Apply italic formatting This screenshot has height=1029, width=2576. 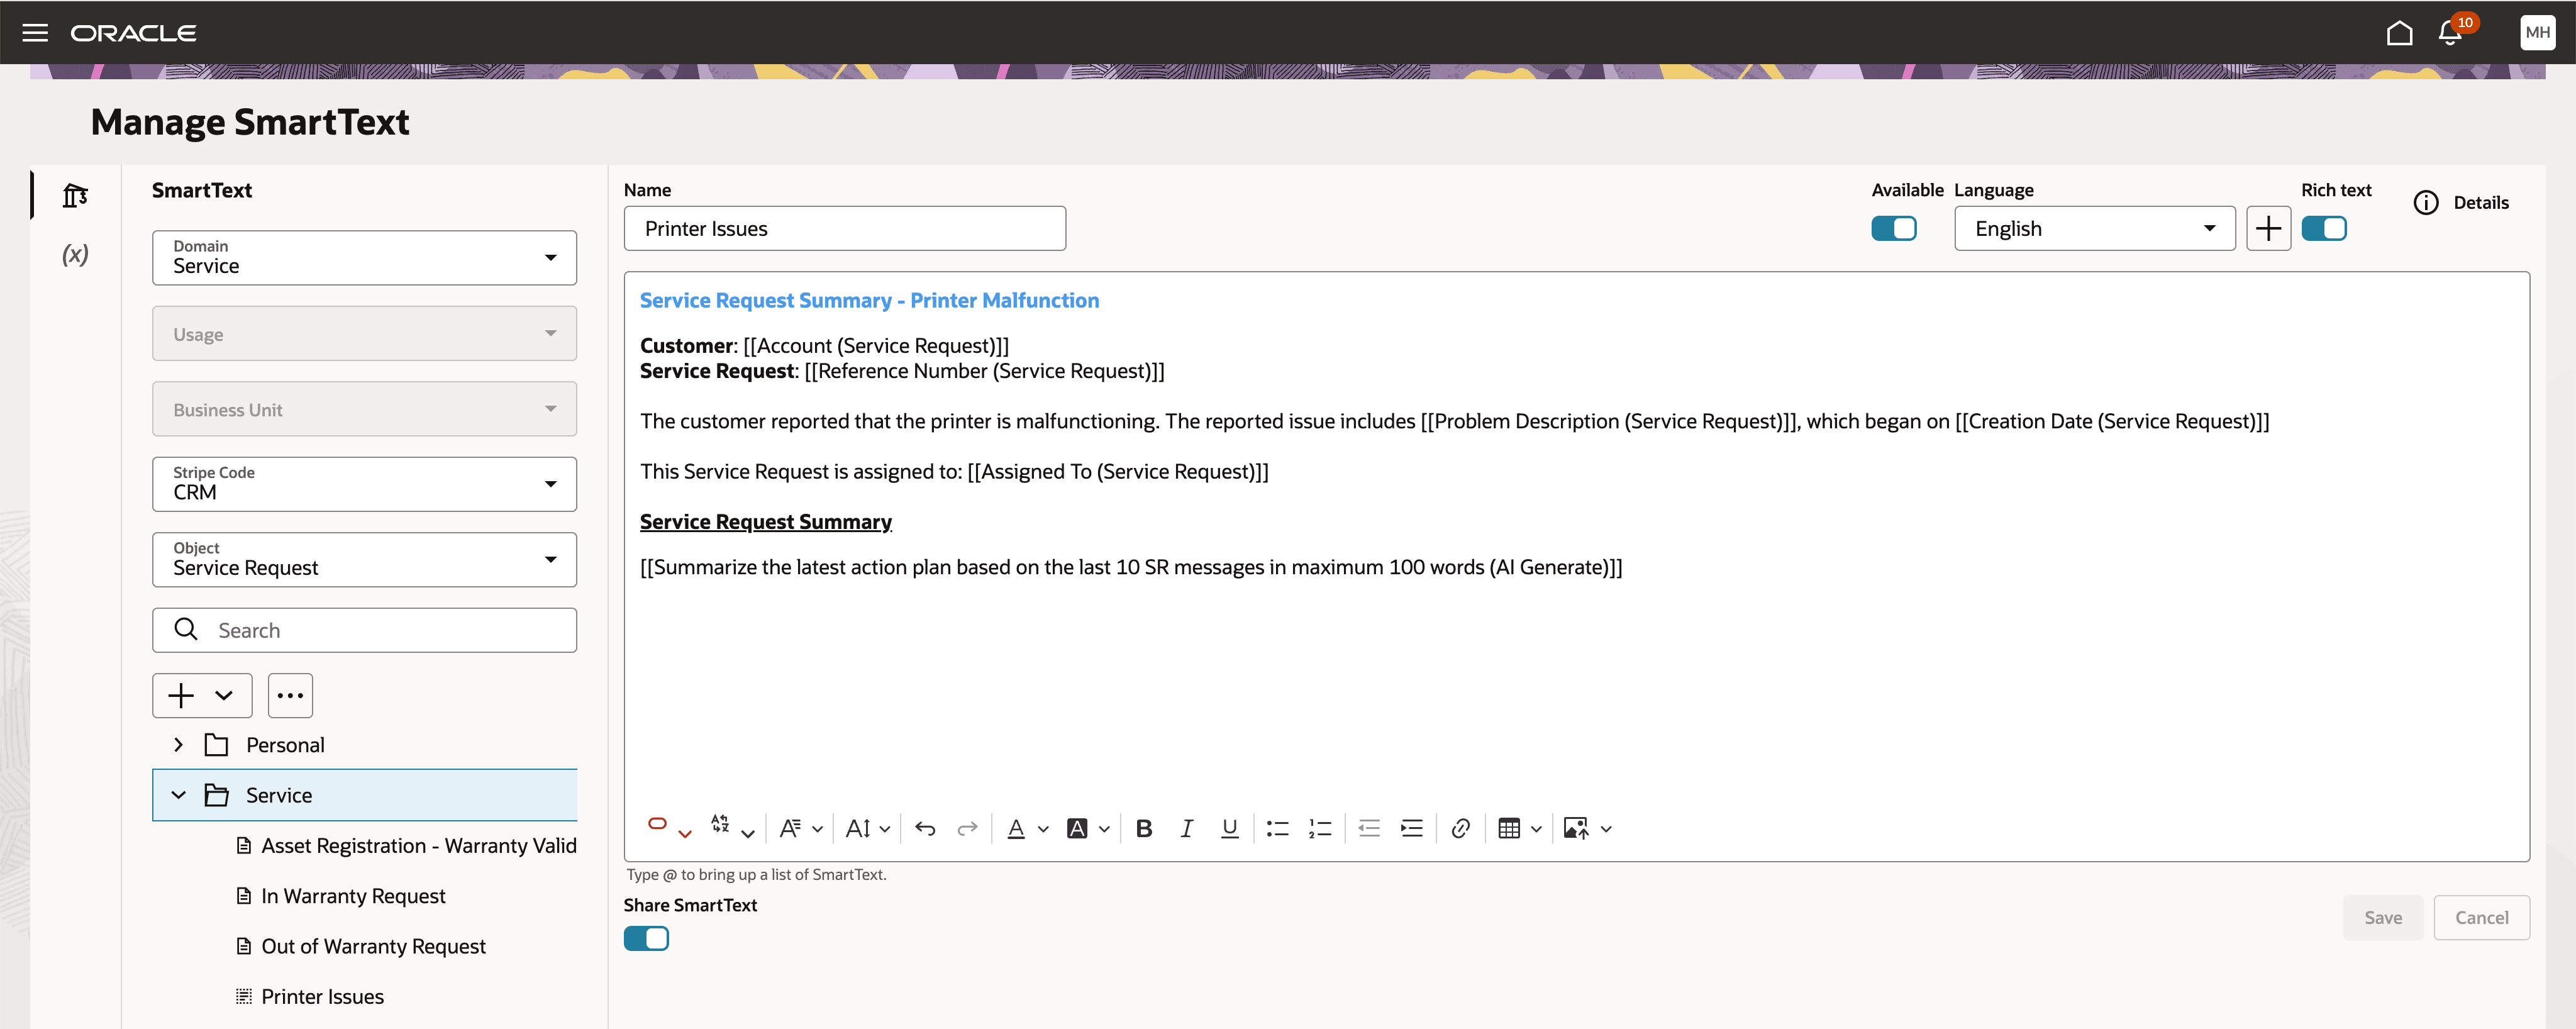[1187, 828]
